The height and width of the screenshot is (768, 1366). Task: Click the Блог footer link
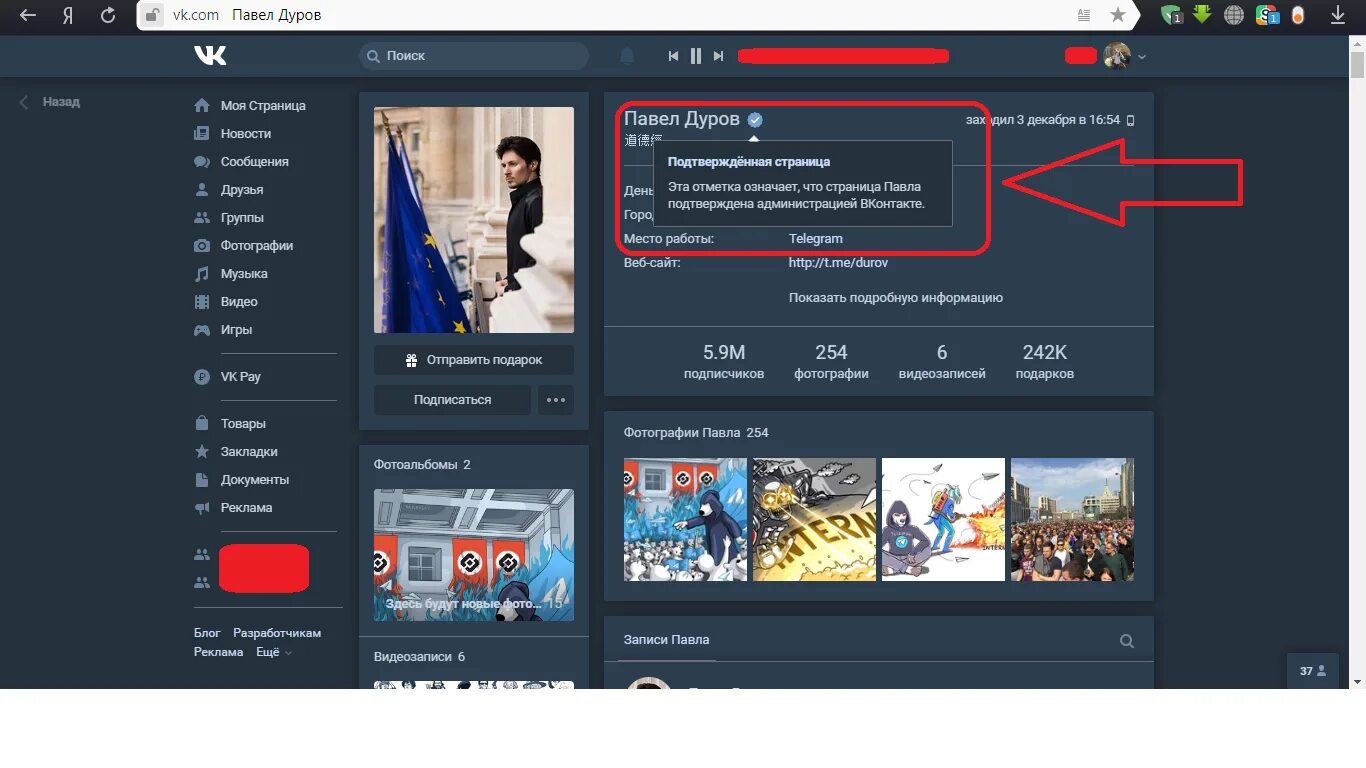tap(207, 633)
